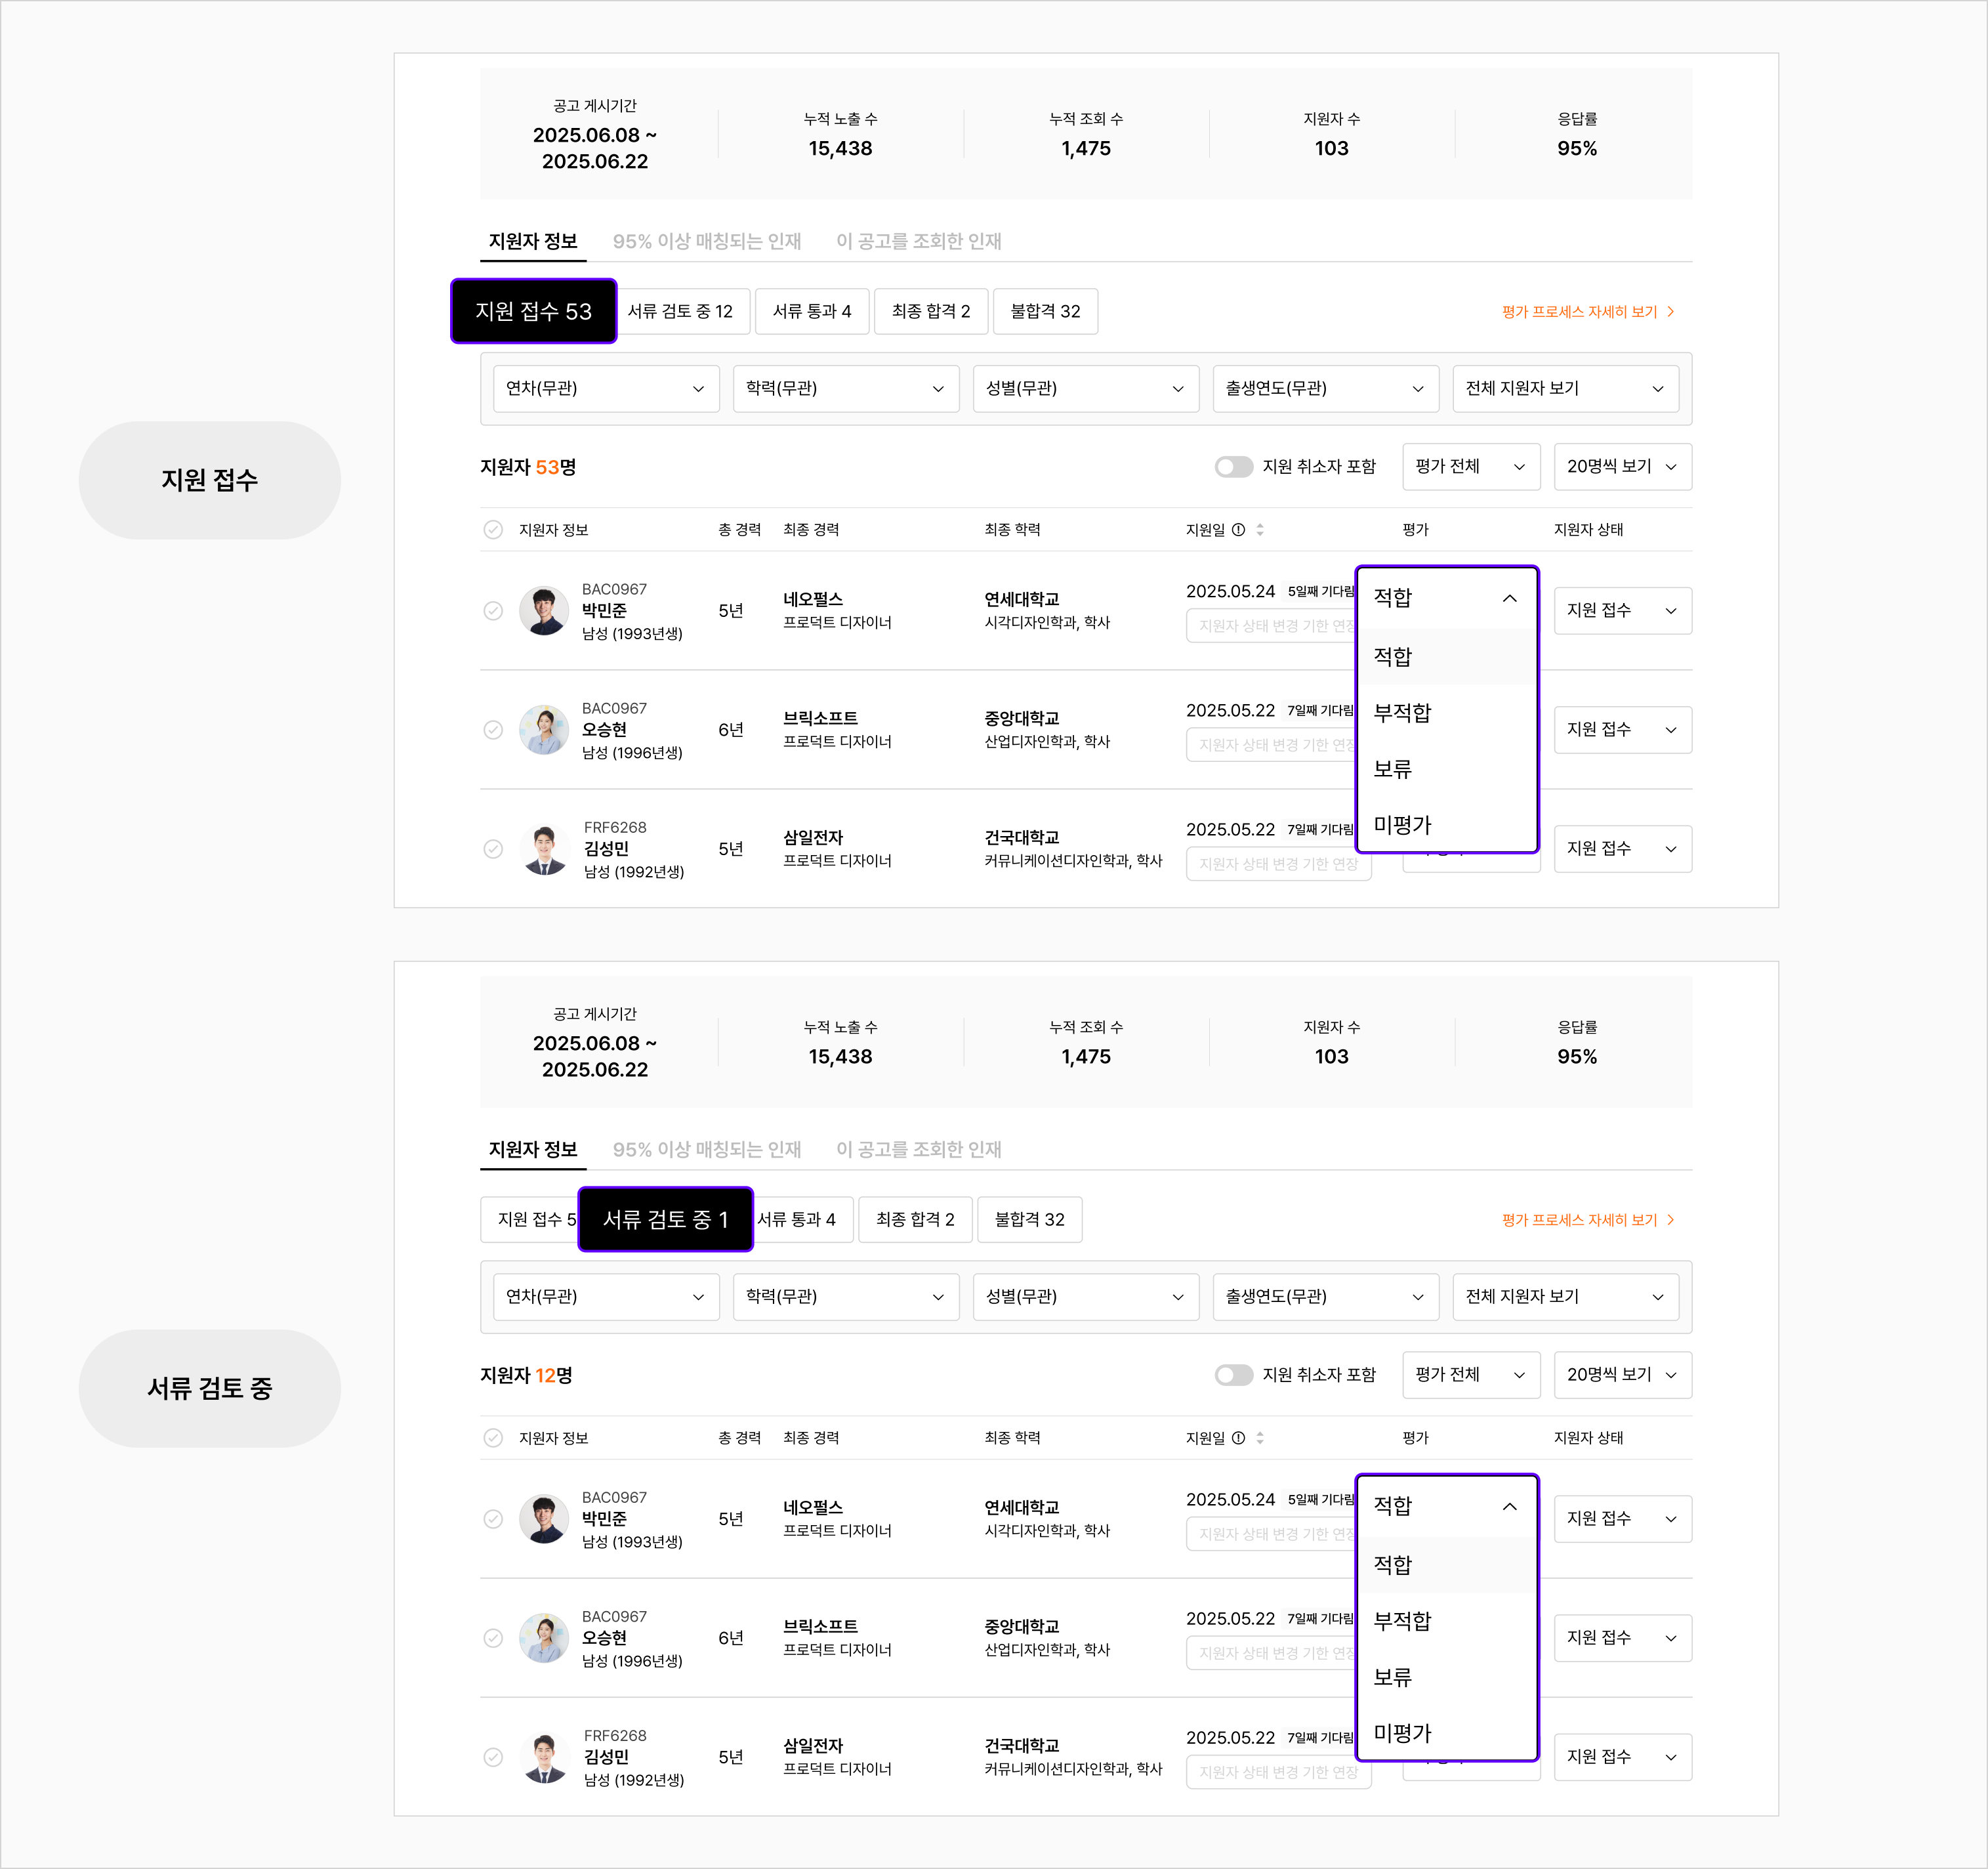Click 오승현's avatar in the bottom list
Screen dimensions: 1988x1869
point(544,1638)
